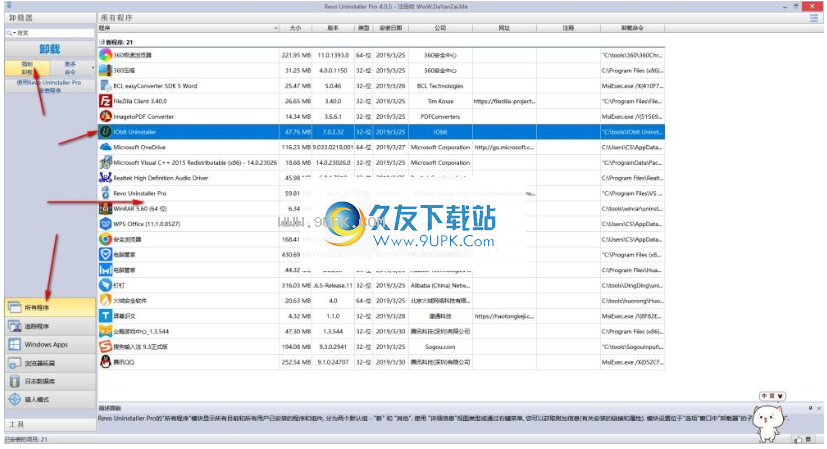Sort by the 安装日期 column header
The width and height of the screenshot is (827, 449).
pyautogui.click(x=391, y=28)
